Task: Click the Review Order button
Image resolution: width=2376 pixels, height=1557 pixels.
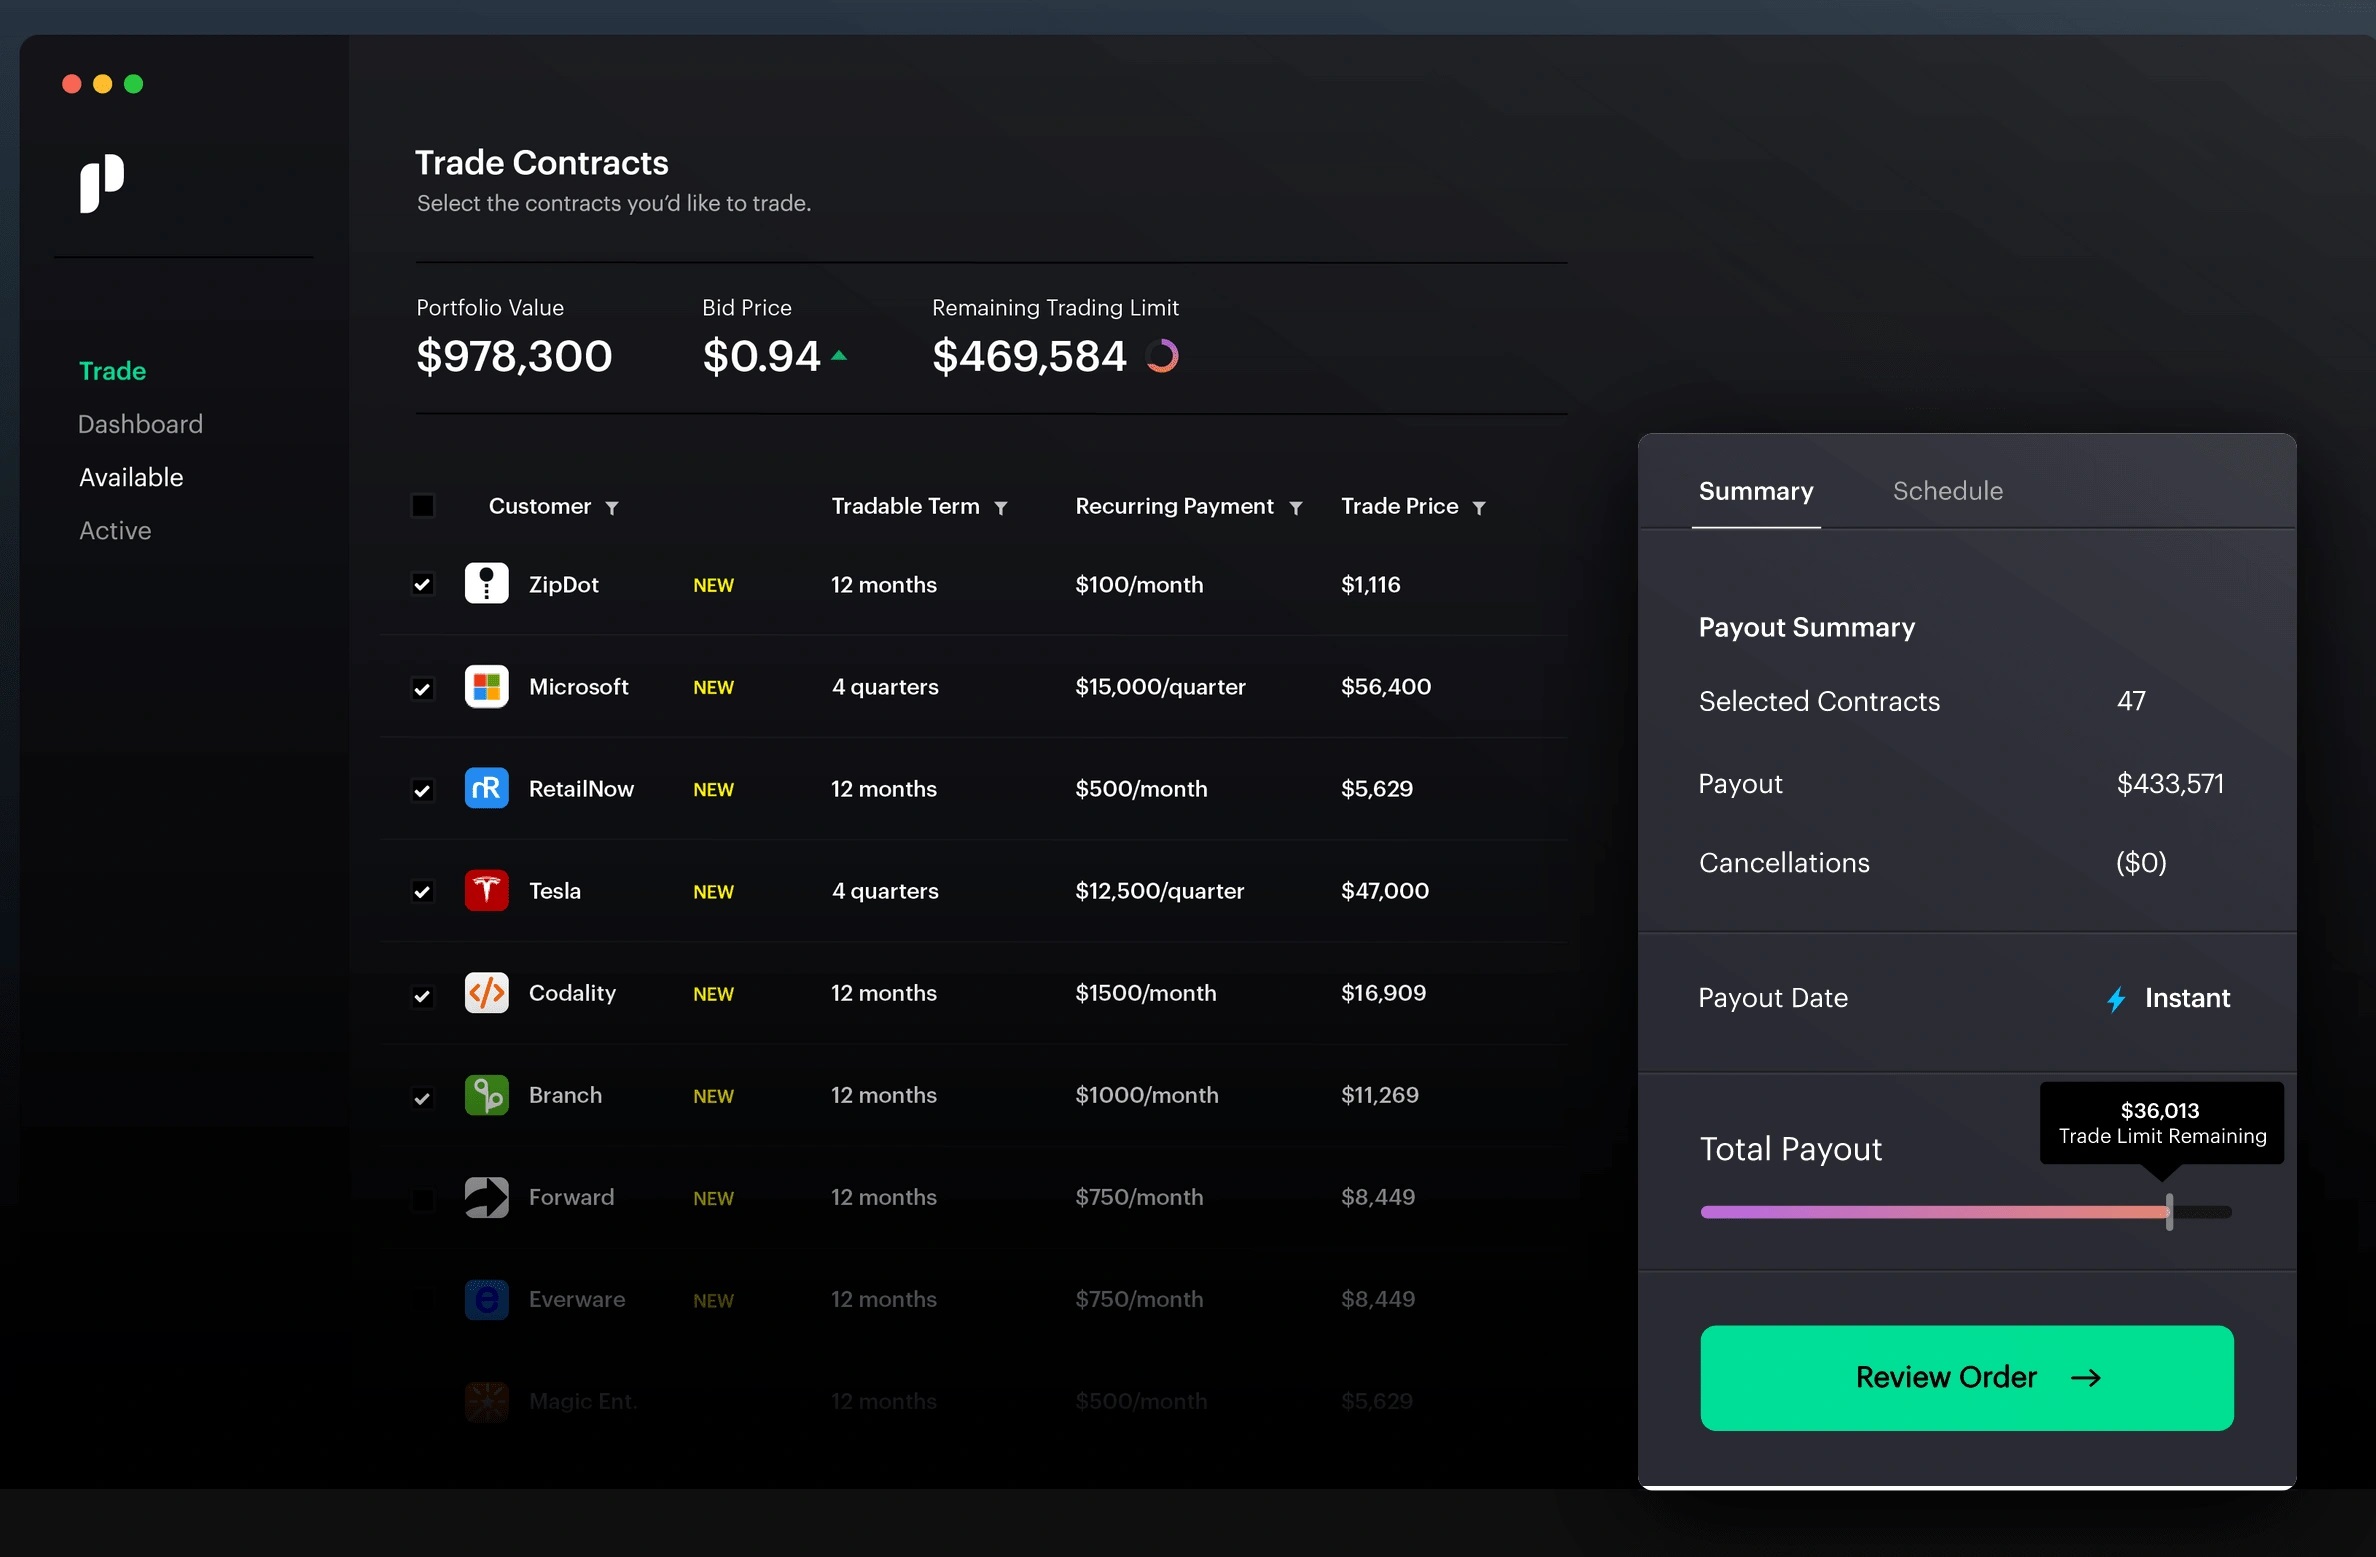Action: pyautogui.click(x=1966, y=1377)
